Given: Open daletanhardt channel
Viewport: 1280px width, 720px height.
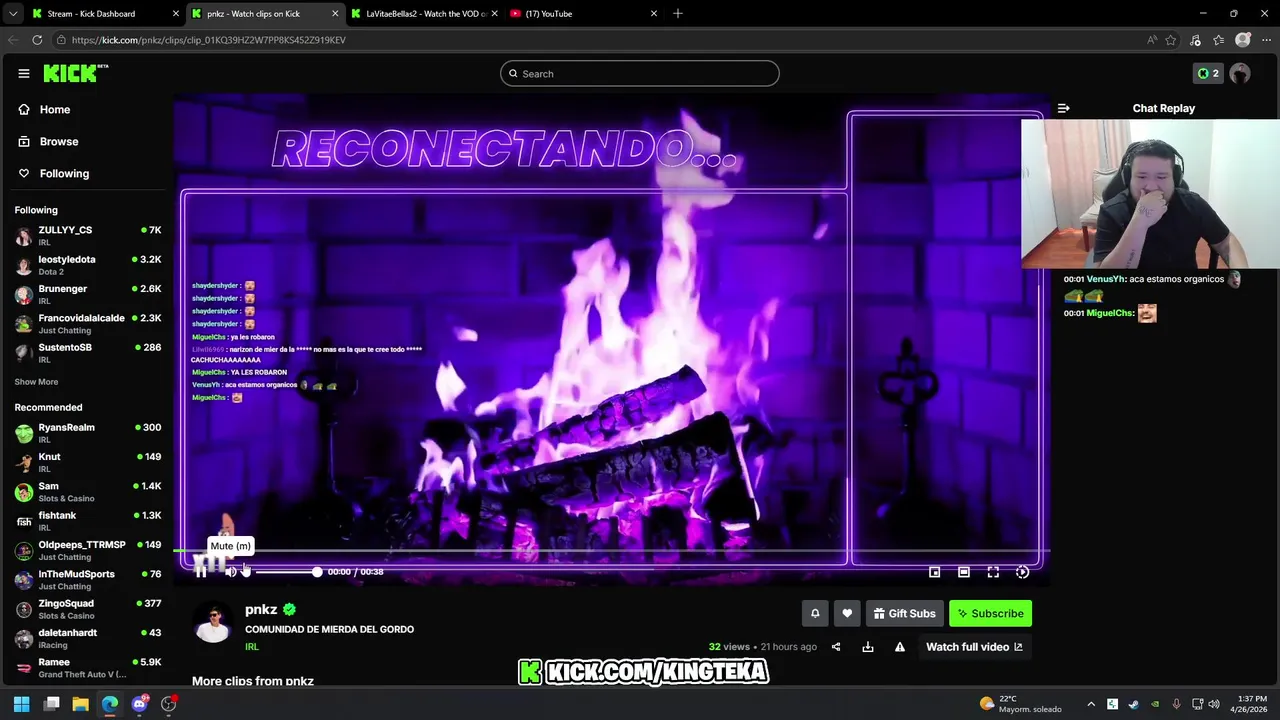Looking at the screenshot, I should [x=87, y=638].
